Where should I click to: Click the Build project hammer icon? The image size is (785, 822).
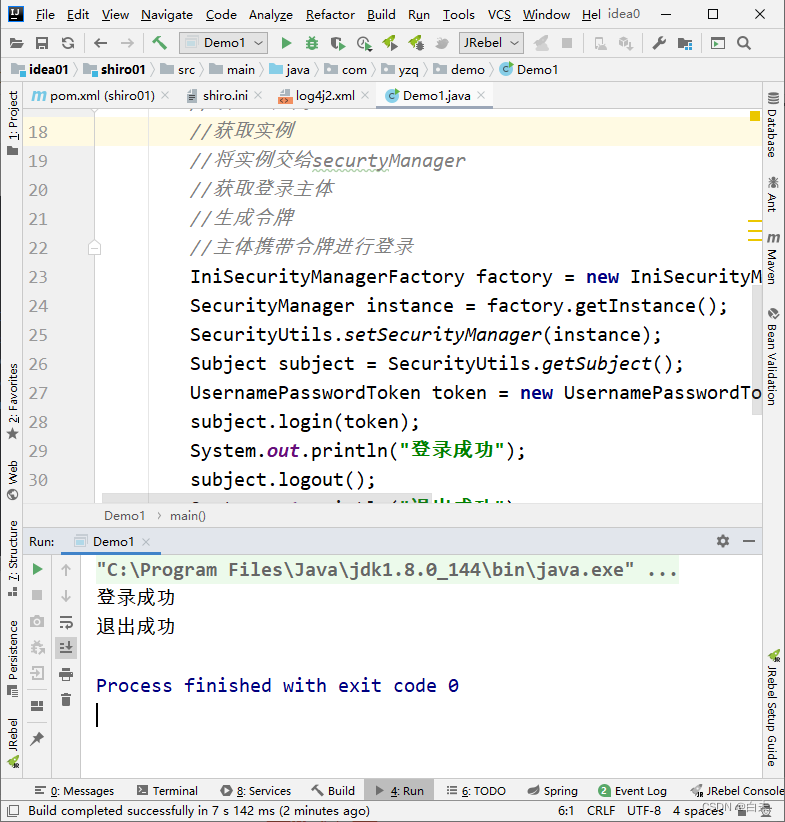pos(159,42)
